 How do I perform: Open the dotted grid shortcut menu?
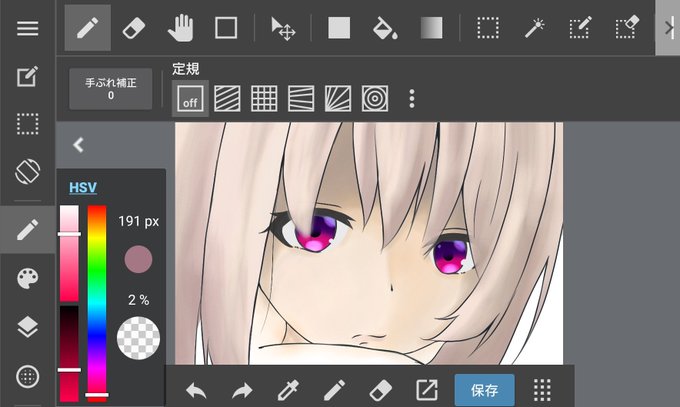tap(542, 390)
